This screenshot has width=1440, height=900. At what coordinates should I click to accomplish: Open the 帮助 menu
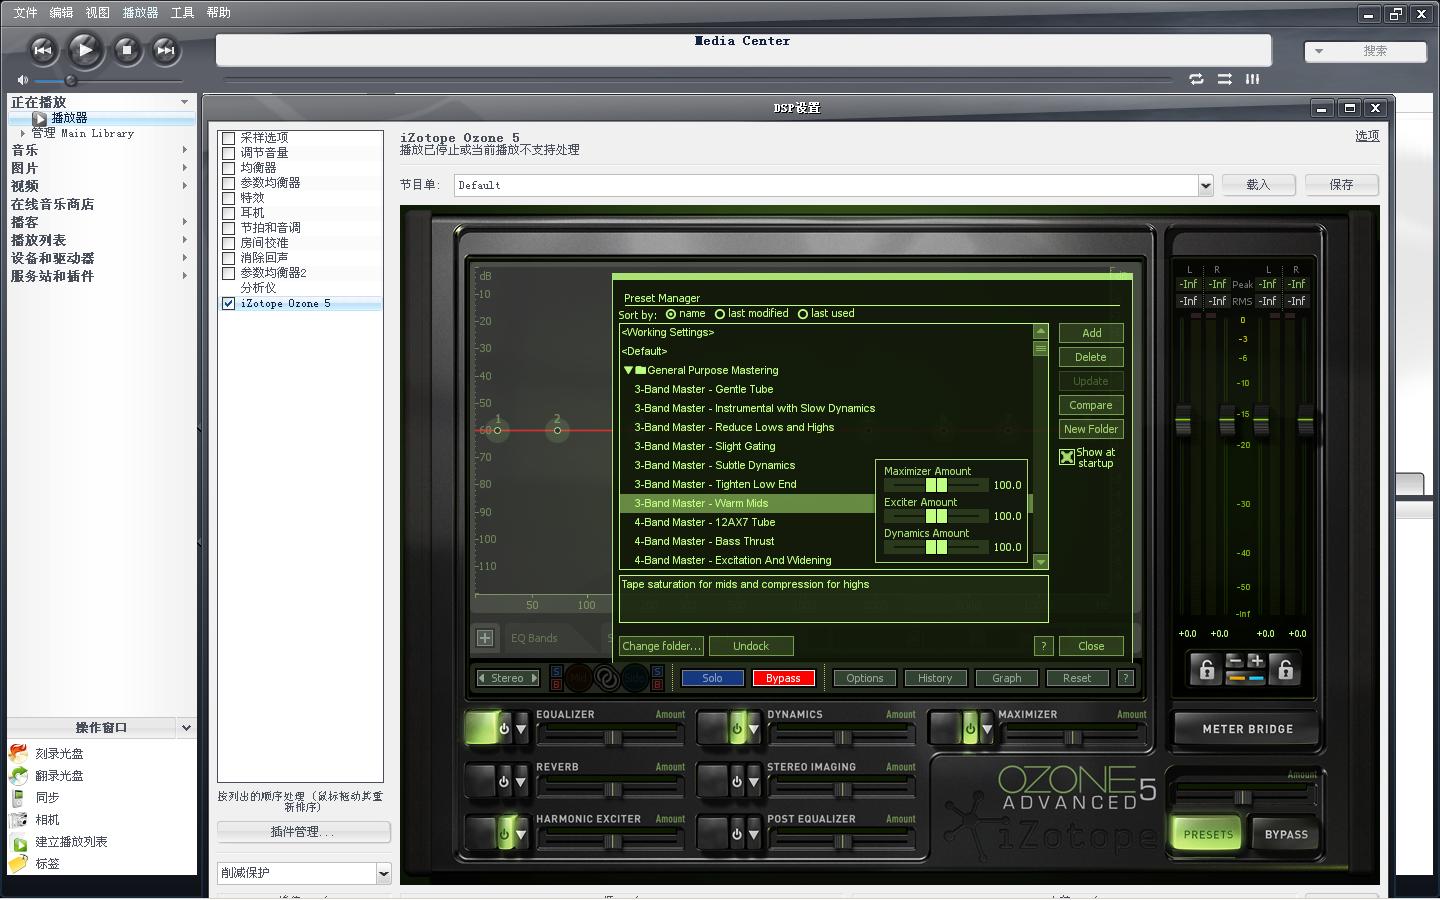coord(218,13)
